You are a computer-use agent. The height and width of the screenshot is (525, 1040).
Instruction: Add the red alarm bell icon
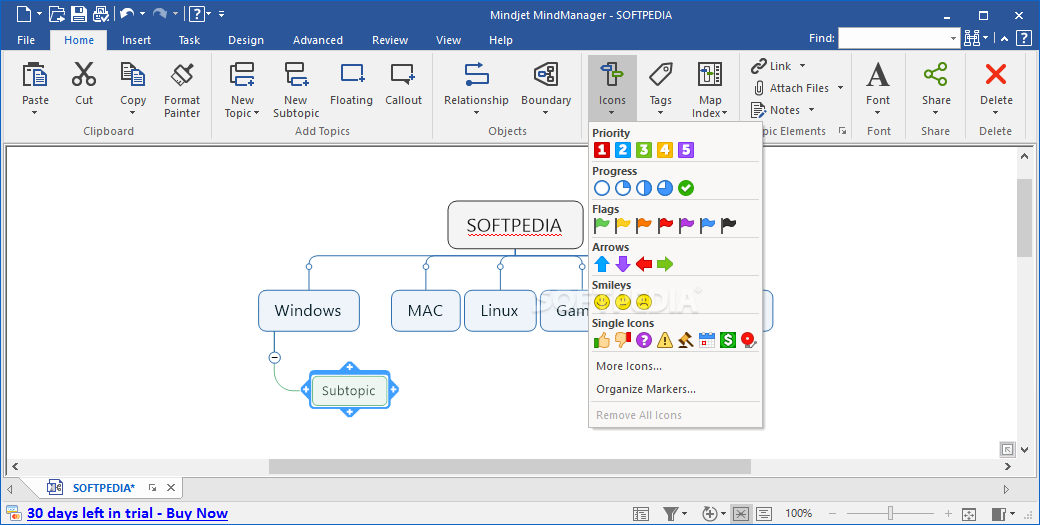[749, 340]
